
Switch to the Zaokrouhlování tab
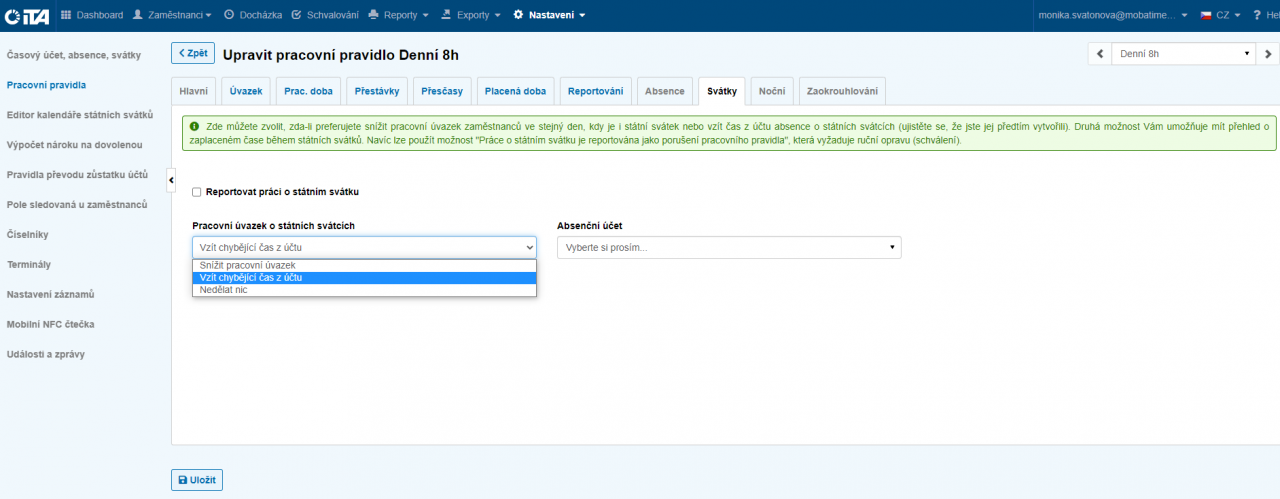tap(842, 91)
